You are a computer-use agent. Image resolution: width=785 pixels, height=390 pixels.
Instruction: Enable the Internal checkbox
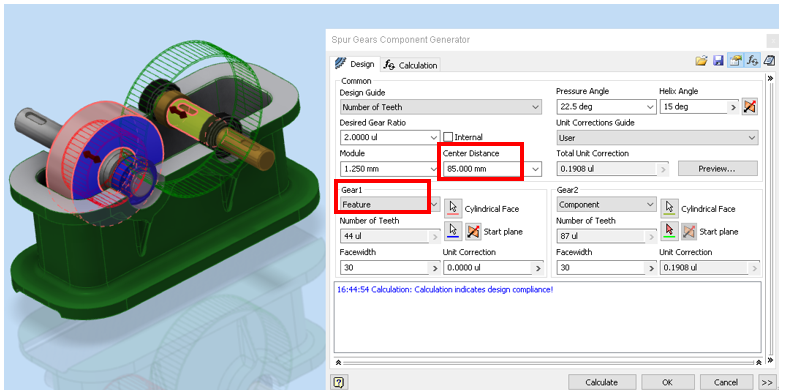(448, 137)
